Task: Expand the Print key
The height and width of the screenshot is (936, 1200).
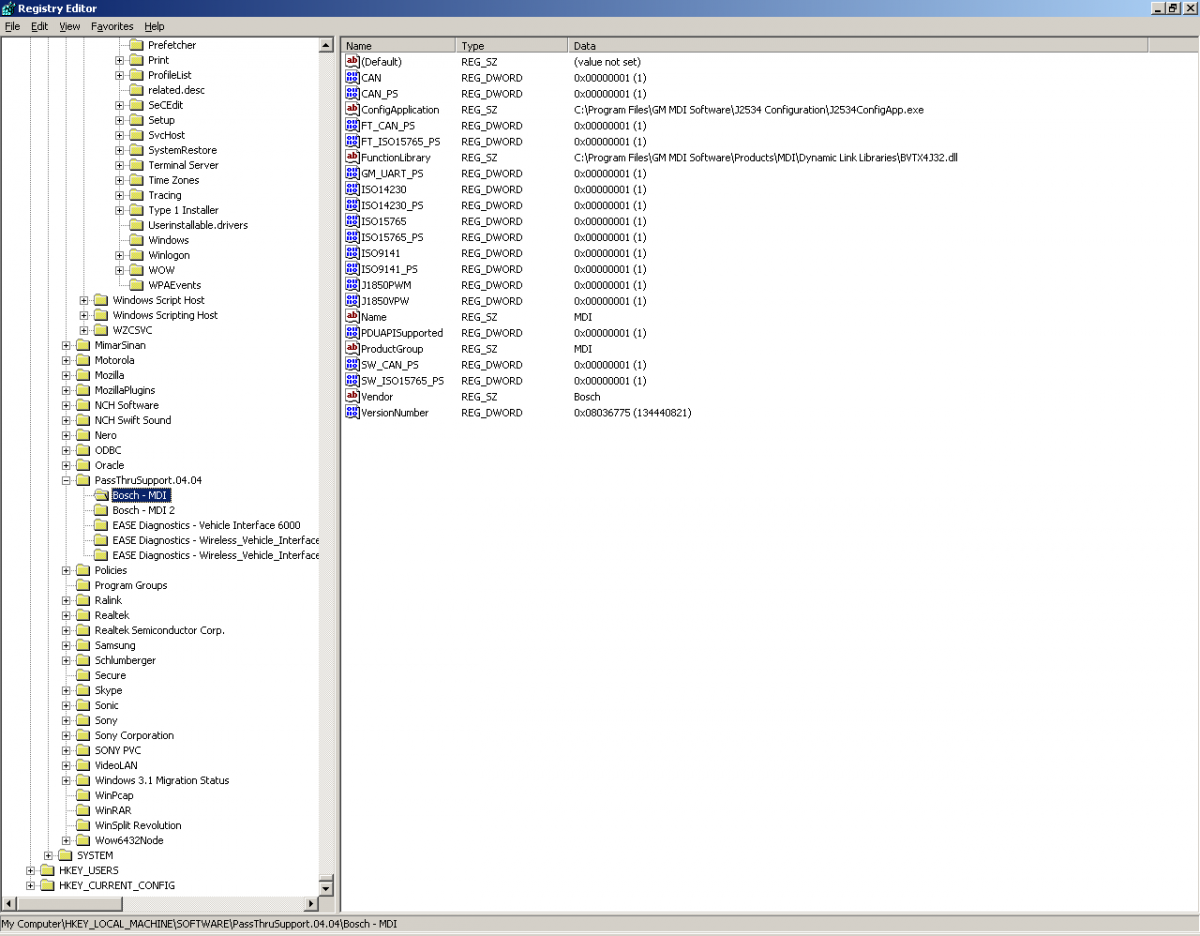Action: coord(120,60)
